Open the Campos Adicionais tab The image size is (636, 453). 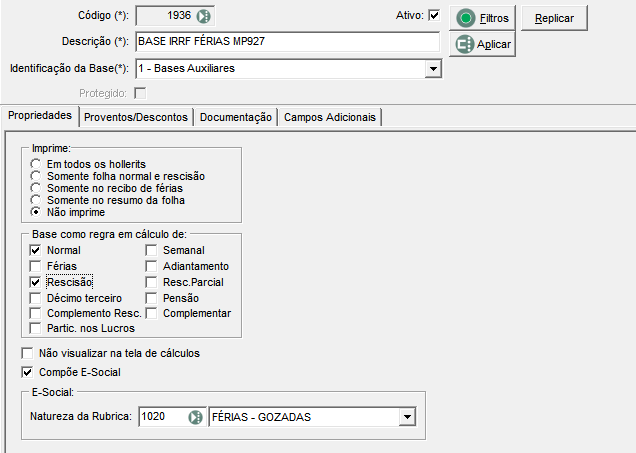tap(330, 117)
